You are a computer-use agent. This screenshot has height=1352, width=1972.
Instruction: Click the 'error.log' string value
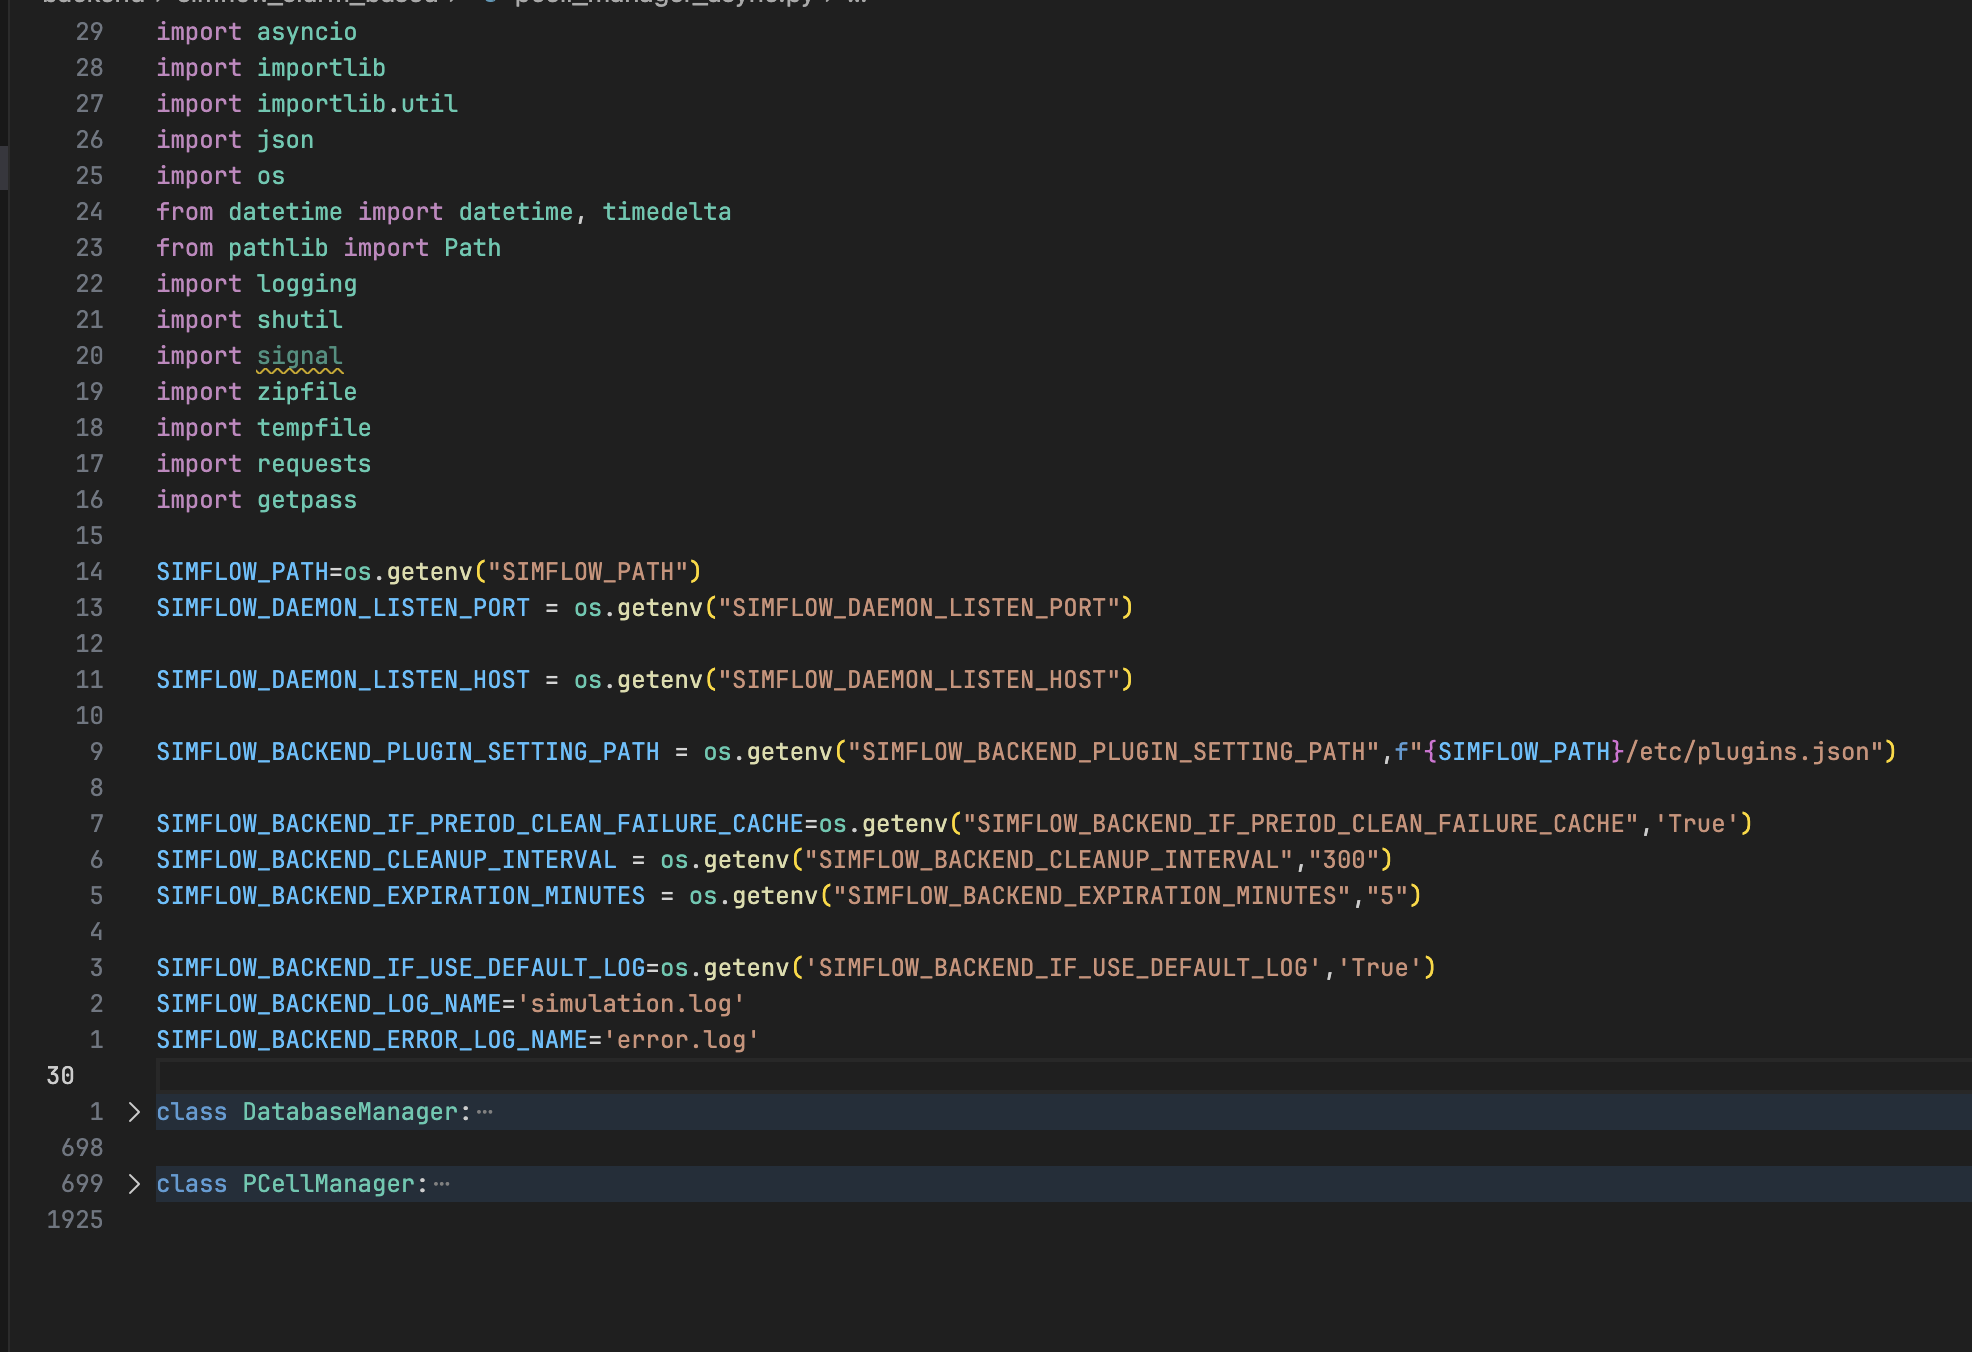pos(681,1040)
